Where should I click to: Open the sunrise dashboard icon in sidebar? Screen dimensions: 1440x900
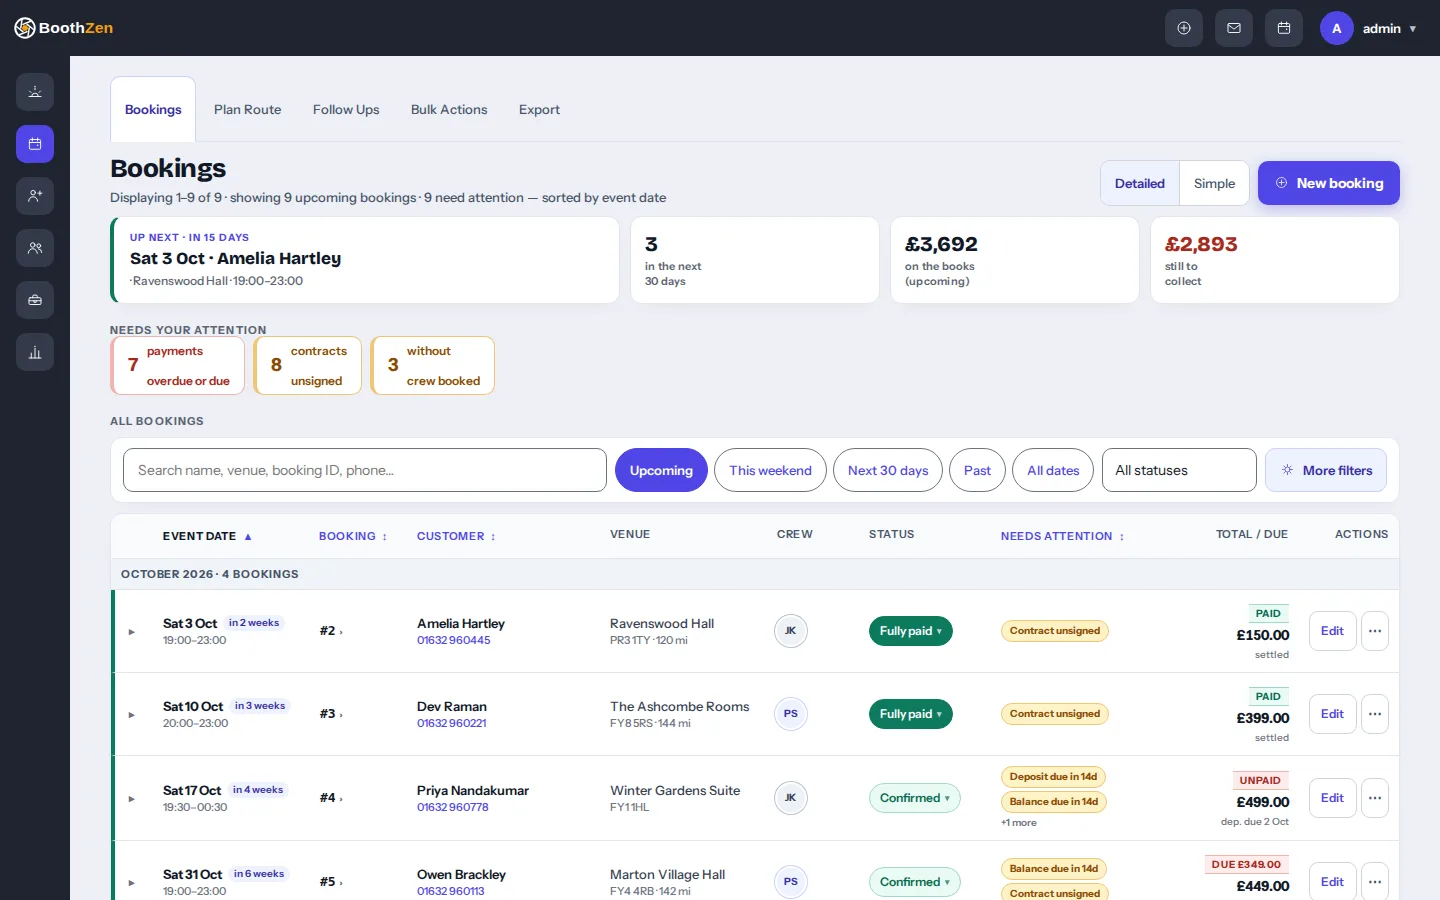coord(35,92)
